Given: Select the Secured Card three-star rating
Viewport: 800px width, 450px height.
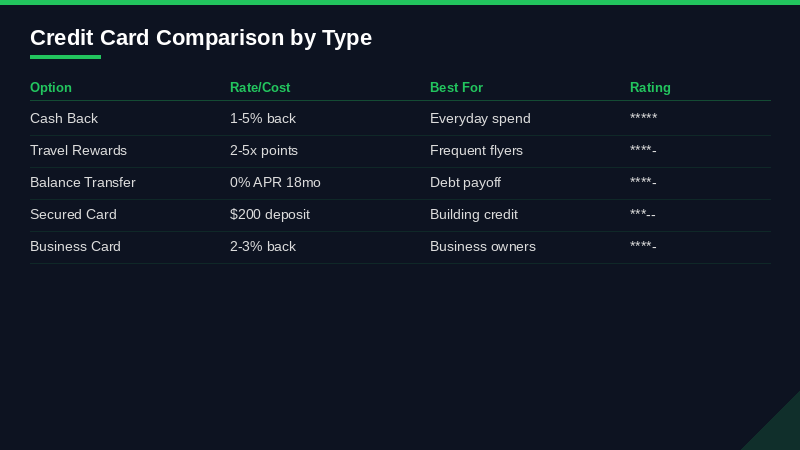Looking at the screenshot, I should click(643, 215).
